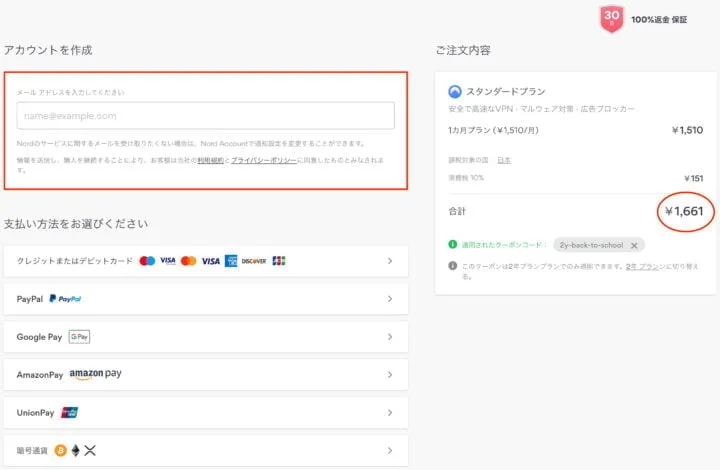Click the Ethereum cryptocurrency icon
720x470 pixels.
[74, 450]
